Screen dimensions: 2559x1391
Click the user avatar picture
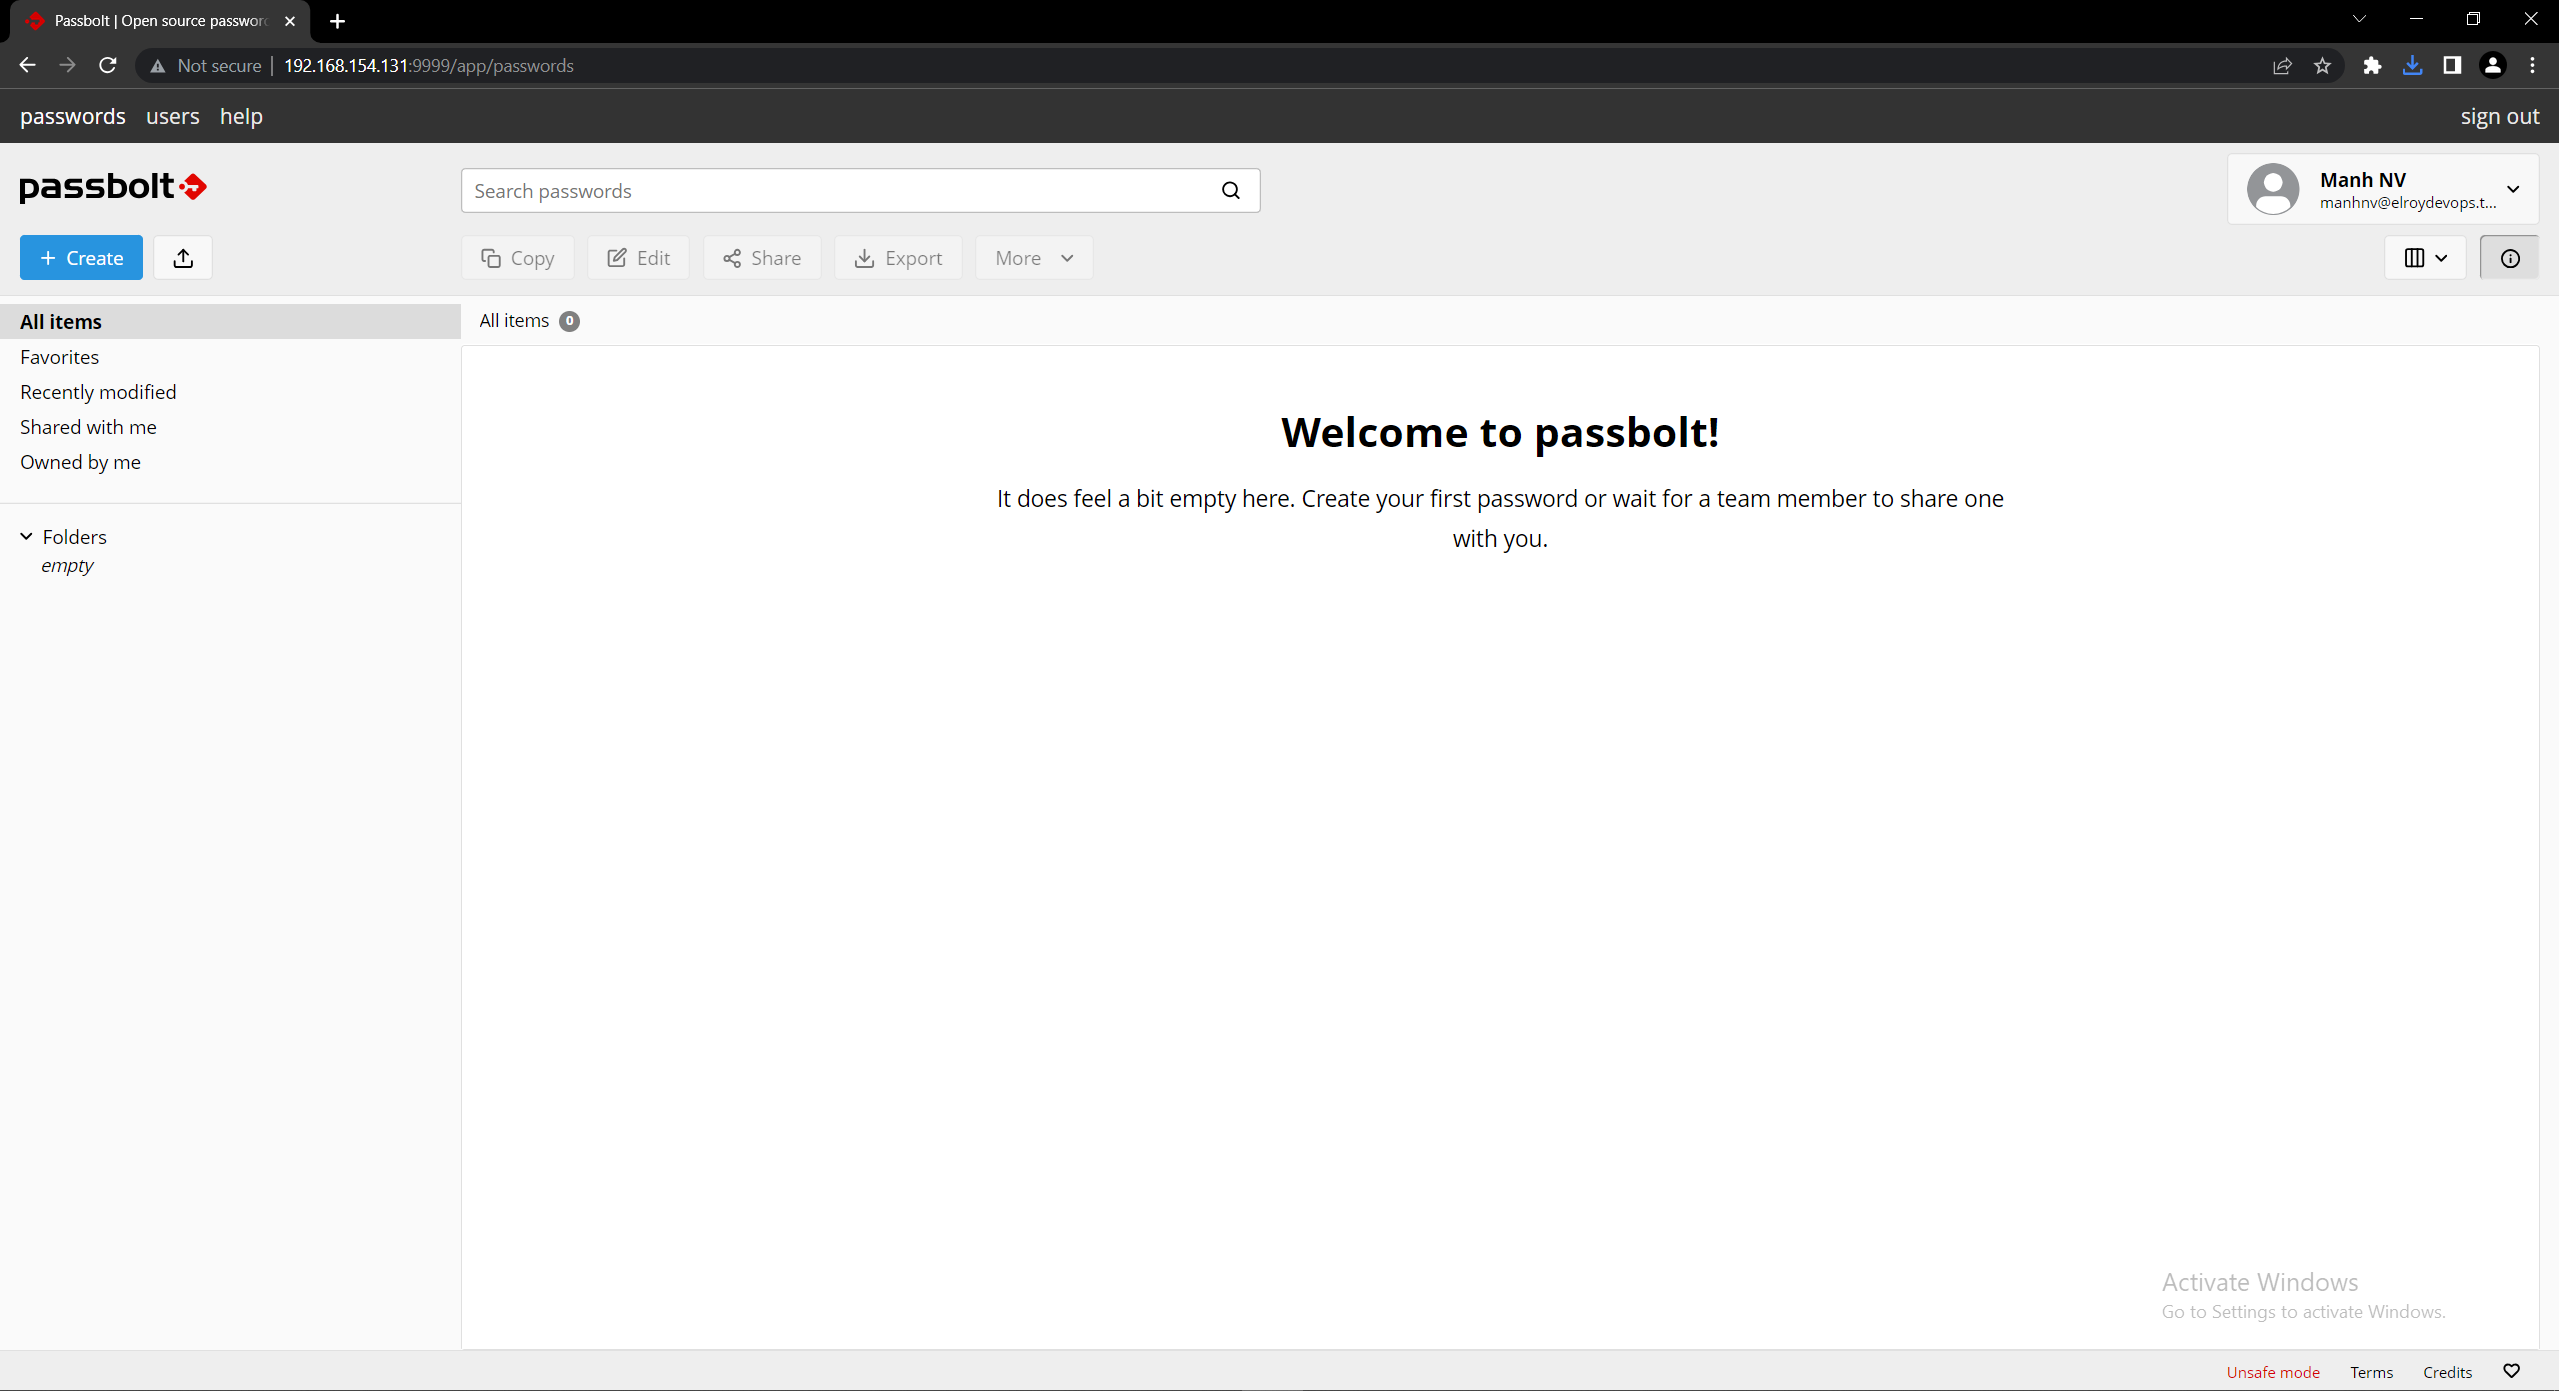point(2273,189)
